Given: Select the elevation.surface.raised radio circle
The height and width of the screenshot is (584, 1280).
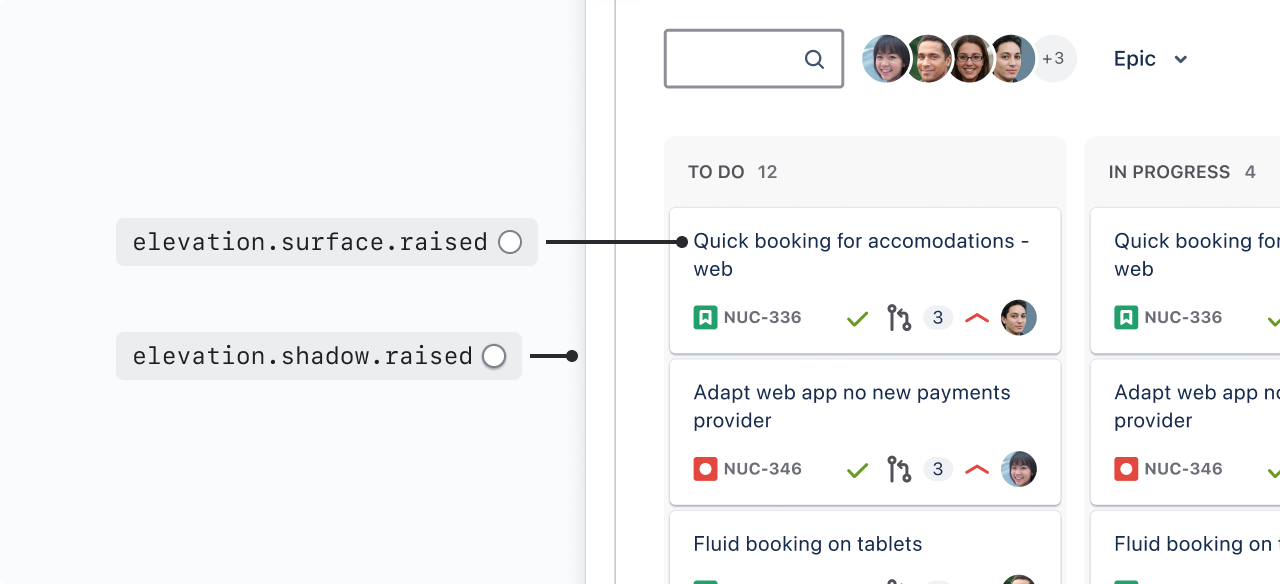Looking at the screenshot, I should pyautogui.click(x=510, y=242).
